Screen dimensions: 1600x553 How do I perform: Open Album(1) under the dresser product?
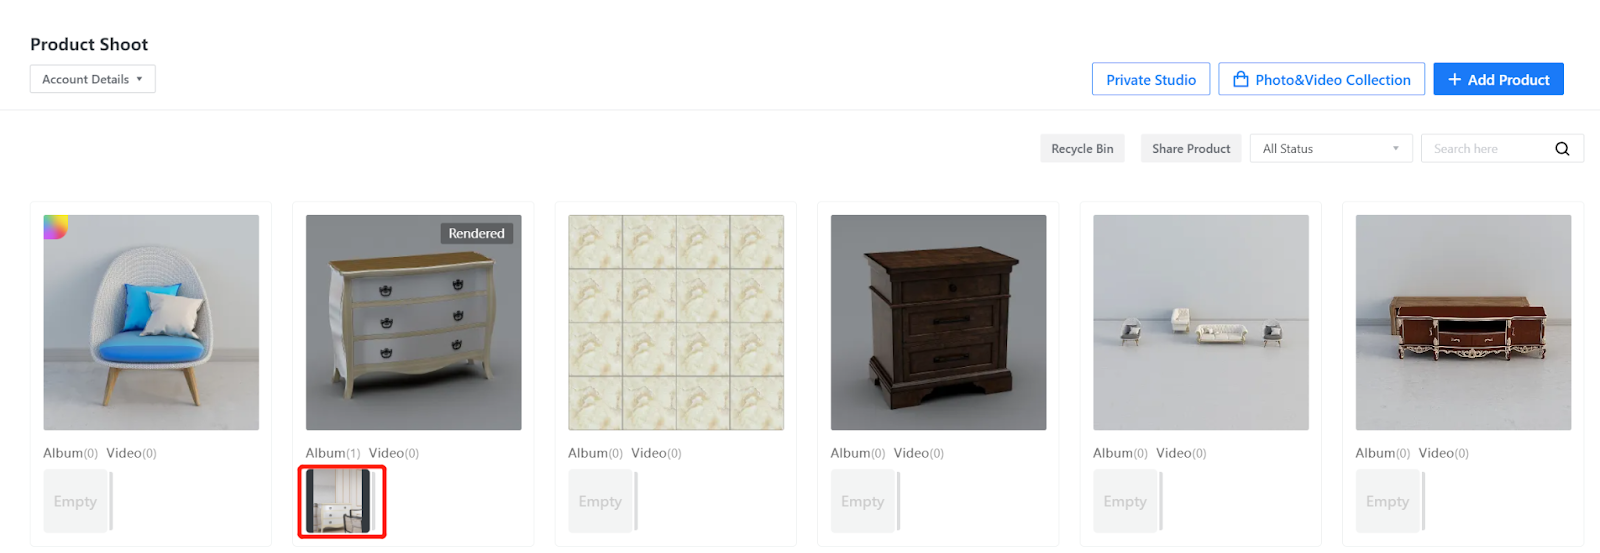coord(333,453)
